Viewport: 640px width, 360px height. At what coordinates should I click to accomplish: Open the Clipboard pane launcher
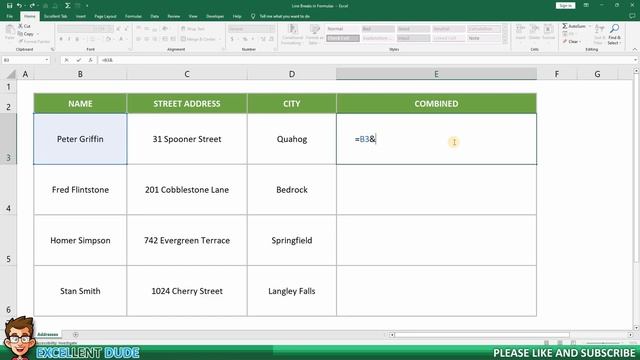(52, 49)
